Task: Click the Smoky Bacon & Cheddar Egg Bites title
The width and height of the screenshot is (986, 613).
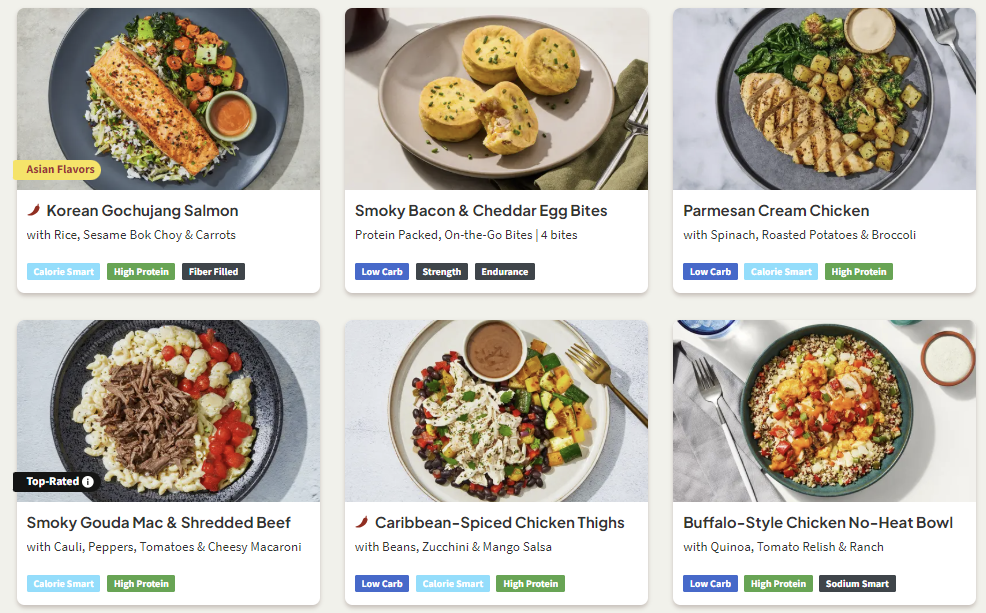Action: (481, 211)
